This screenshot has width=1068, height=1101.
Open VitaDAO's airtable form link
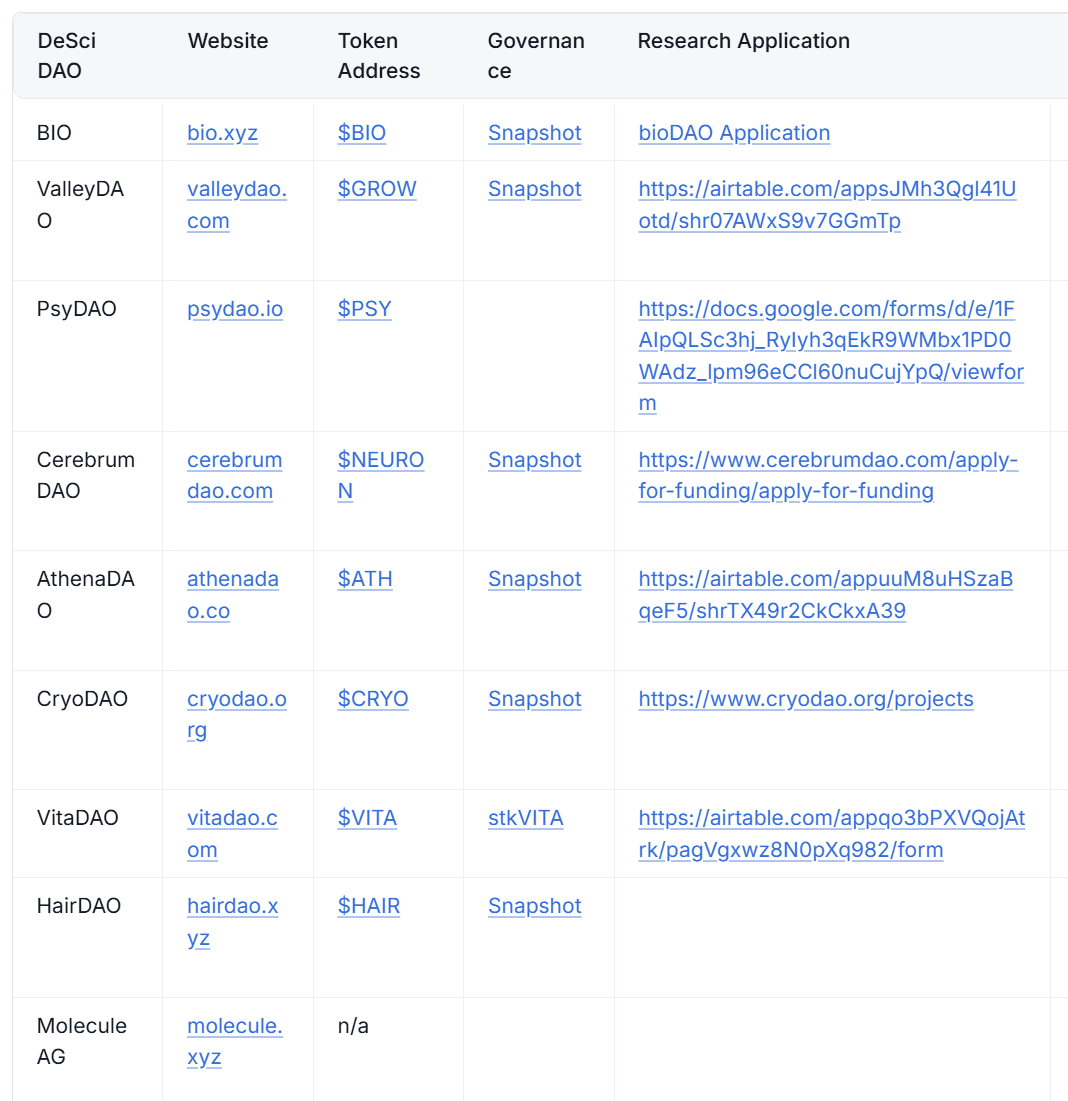[x=831, y=833]
